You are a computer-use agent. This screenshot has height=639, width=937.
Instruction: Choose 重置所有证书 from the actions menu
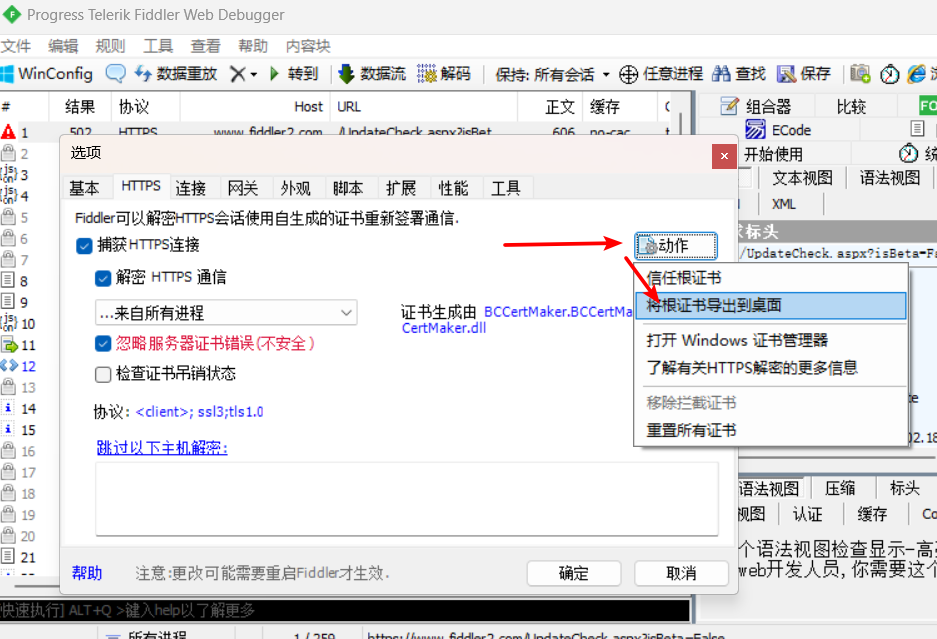[770, 430]
